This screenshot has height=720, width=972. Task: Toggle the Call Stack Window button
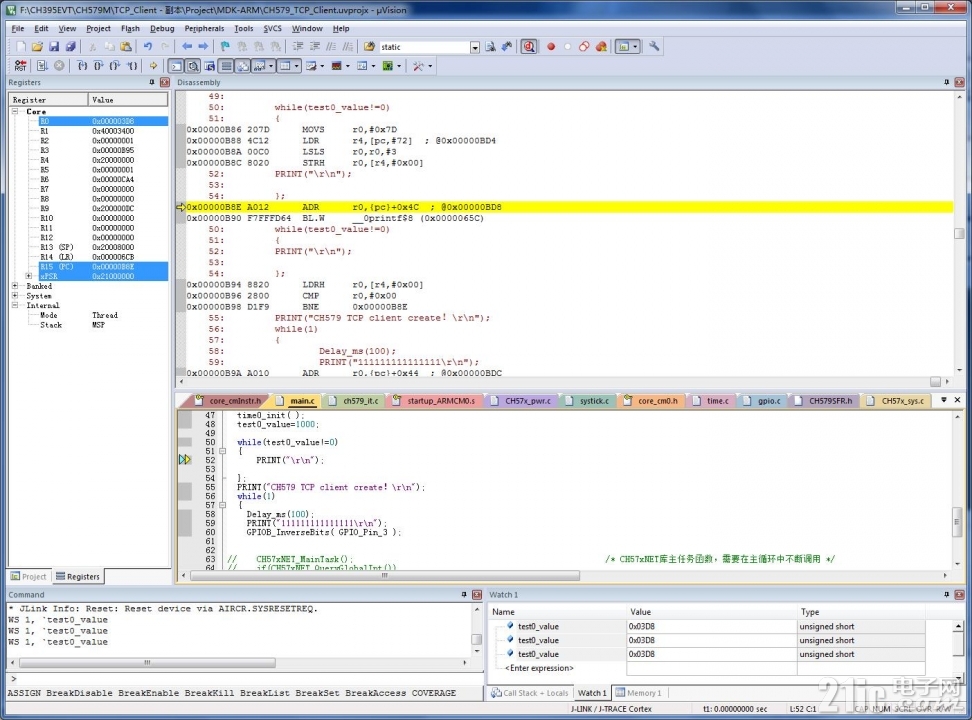point(242,66)
